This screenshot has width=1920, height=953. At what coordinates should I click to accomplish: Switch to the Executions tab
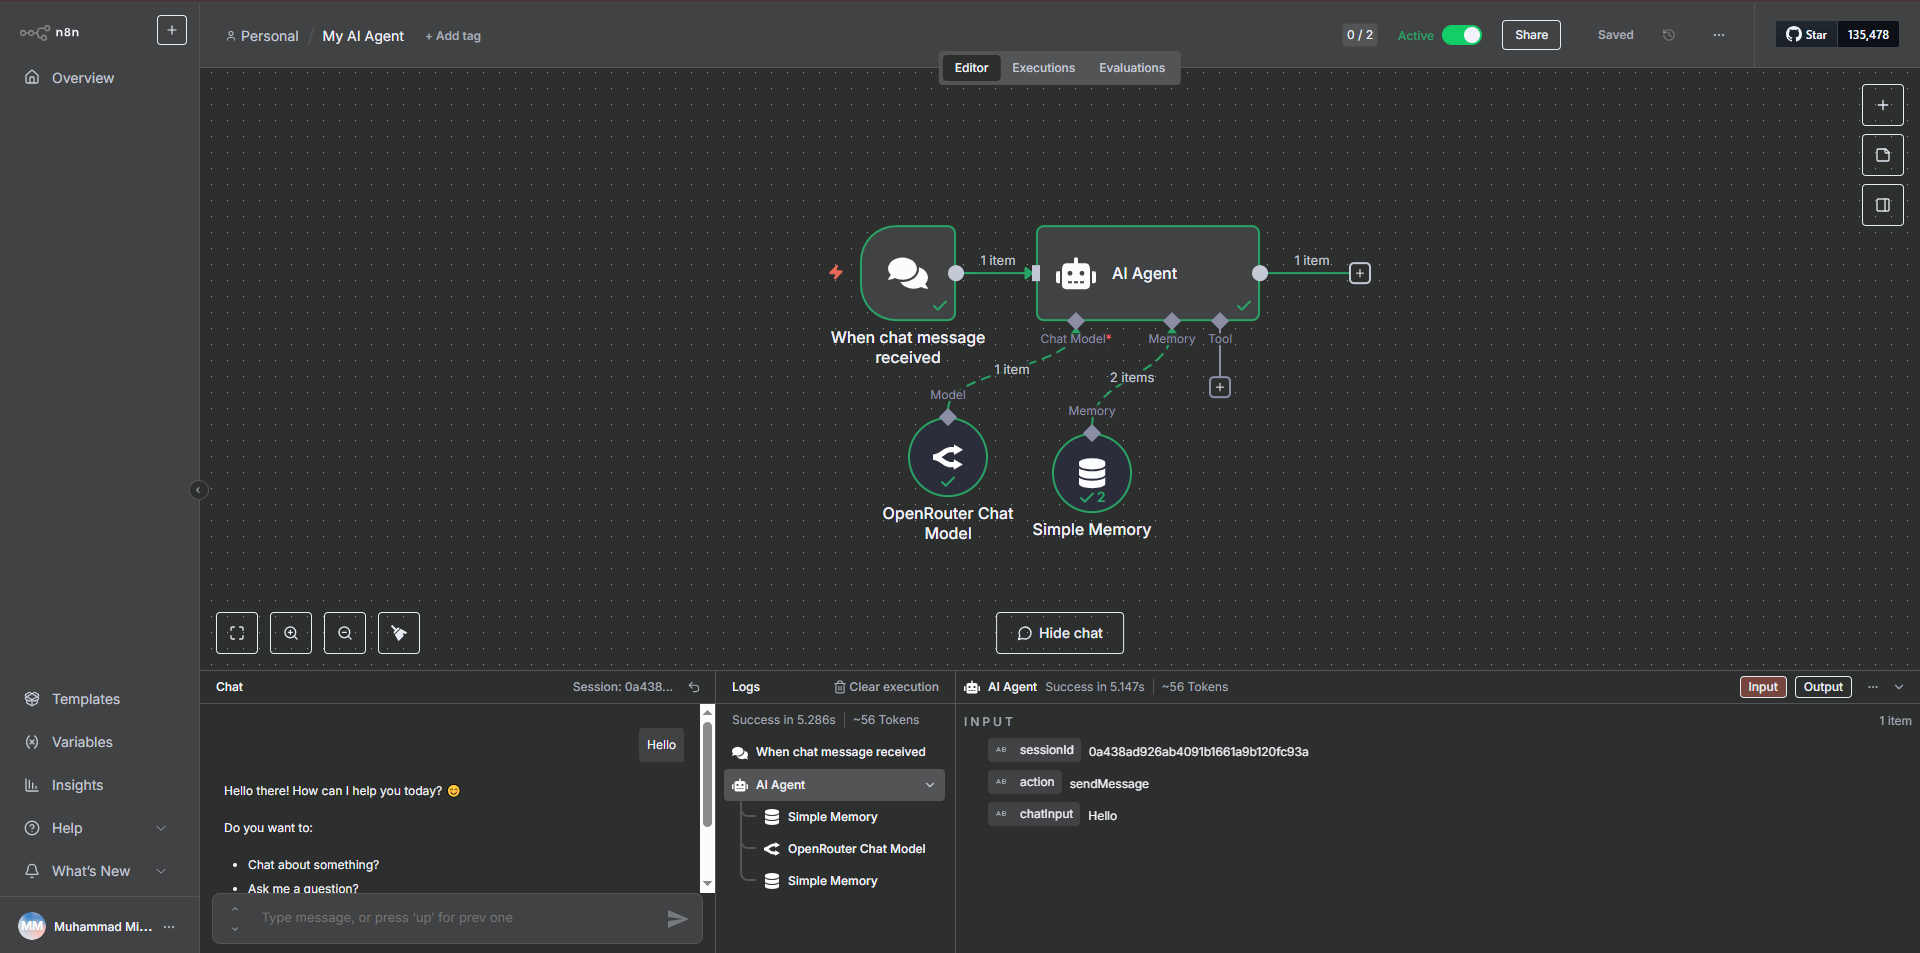point(1043,68)
